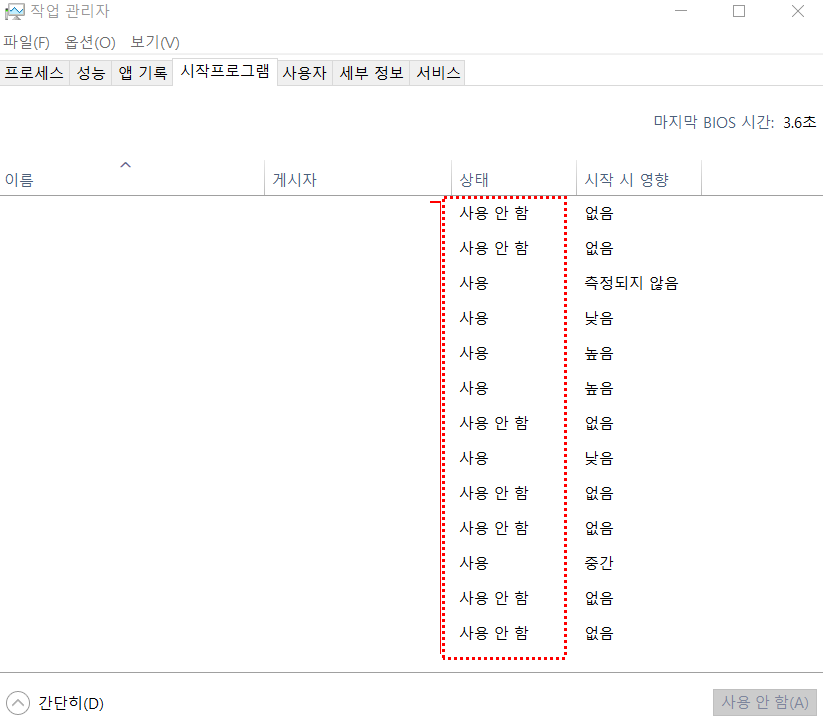Screen dimensions: 823x728
Task: Select the 측정되지 않음 impact cell
Action: pos(631,283)
